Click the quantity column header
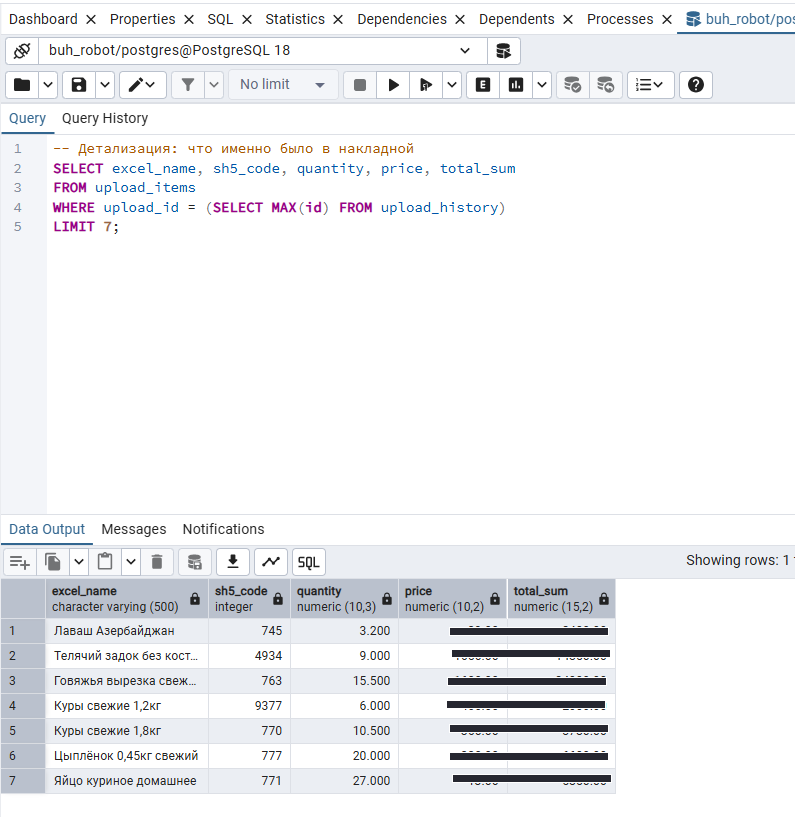This screenshot has width=795, height=817. click(x=344, y=599)
